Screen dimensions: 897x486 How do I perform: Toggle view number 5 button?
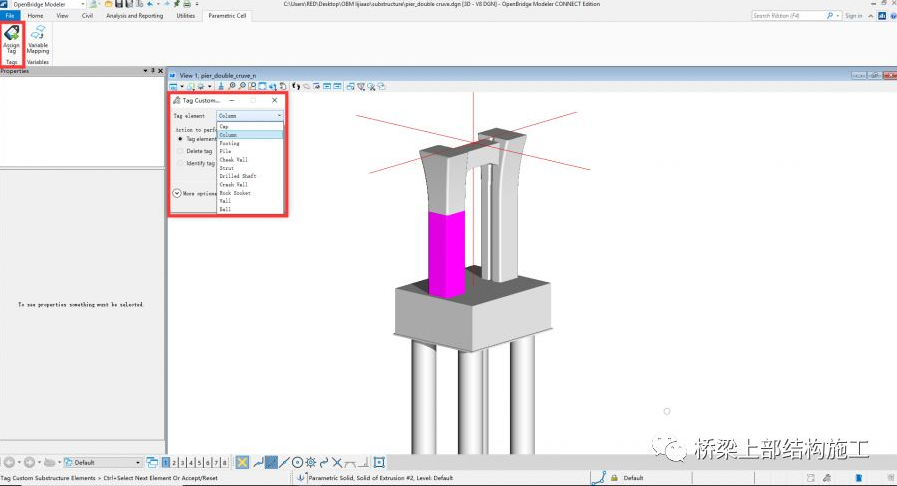pyautogui.click(x=199, y=462)
